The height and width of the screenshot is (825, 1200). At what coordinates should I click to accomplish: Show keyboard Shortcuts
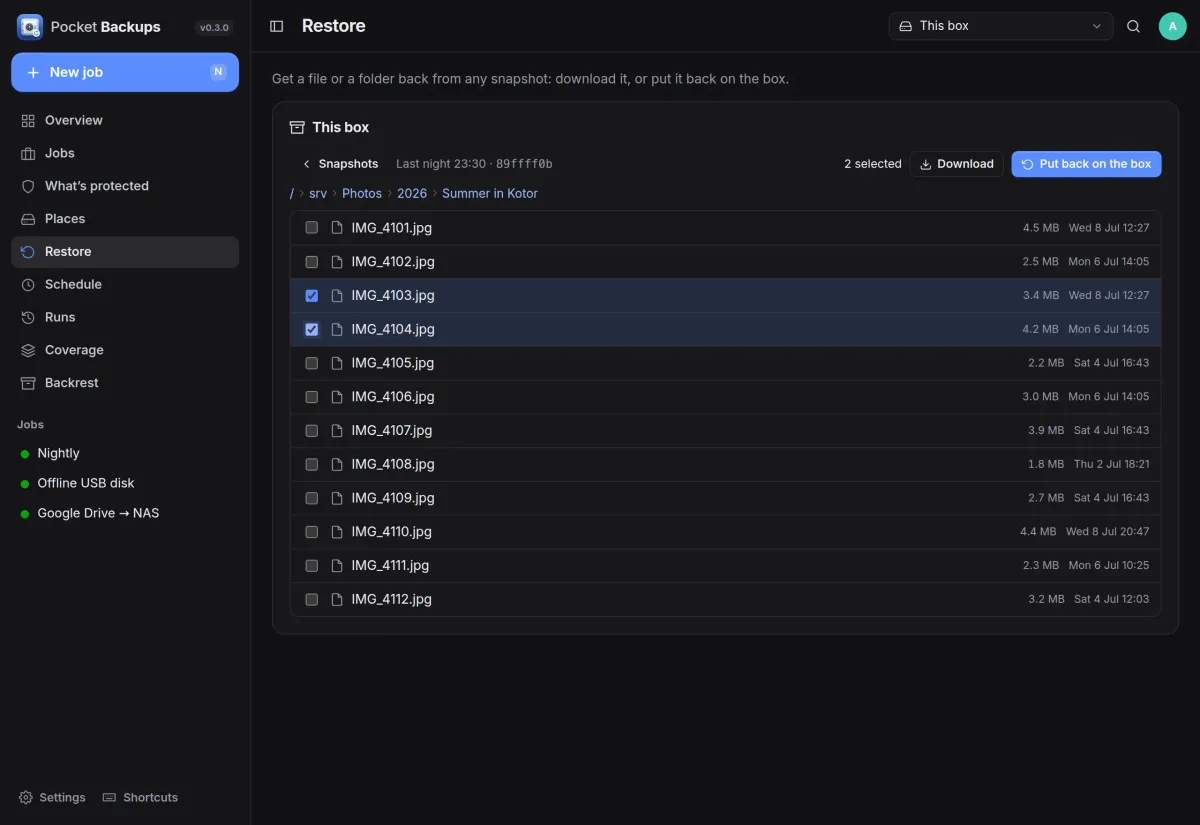pyautogui.click(x=140, y=798)
